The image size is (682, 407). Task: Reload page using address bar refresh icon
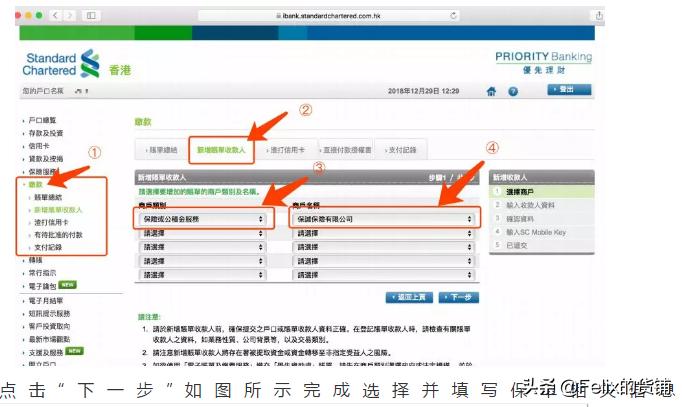454,16
